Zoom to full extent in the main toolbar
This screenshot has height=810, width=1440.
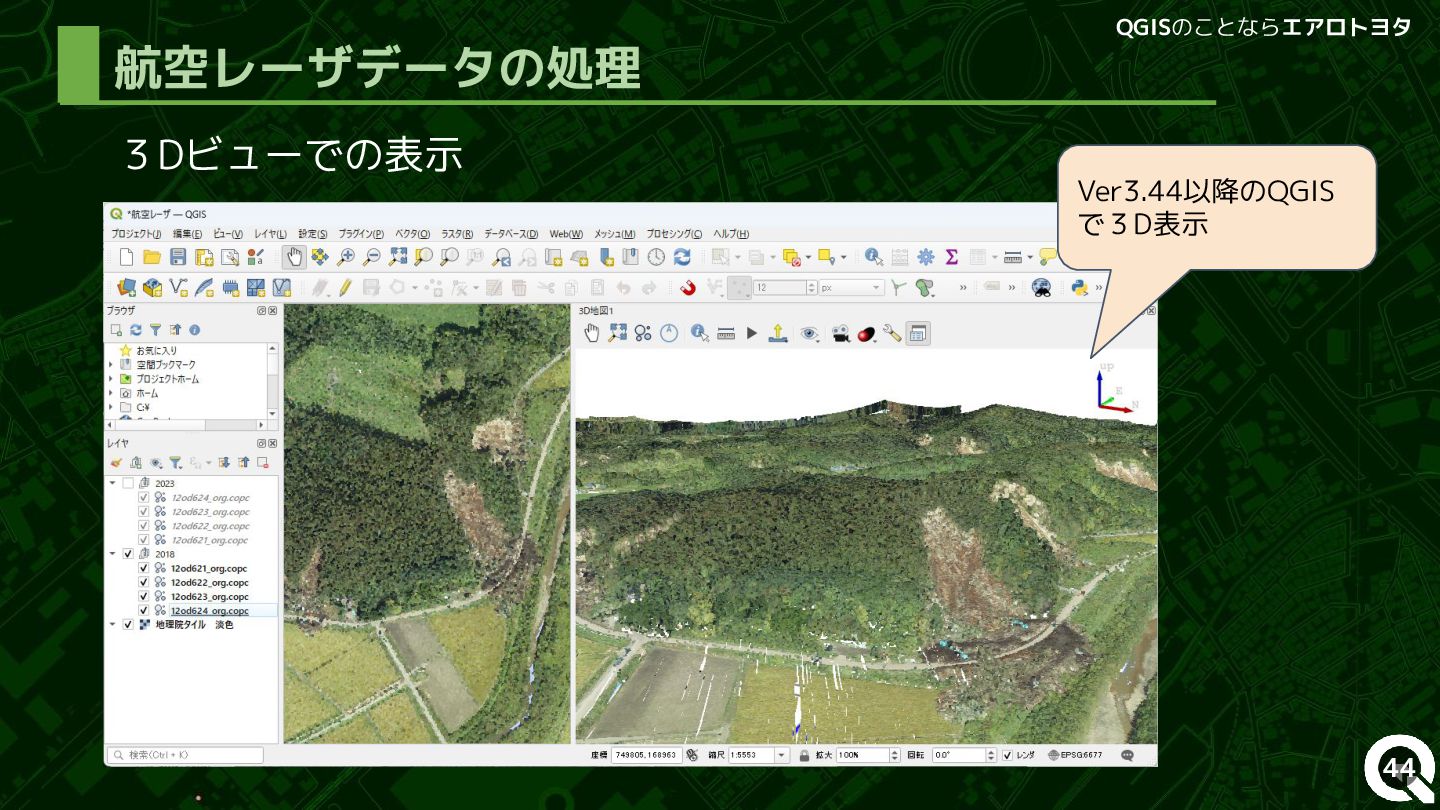pyautogui.click(x=398, y=257)
